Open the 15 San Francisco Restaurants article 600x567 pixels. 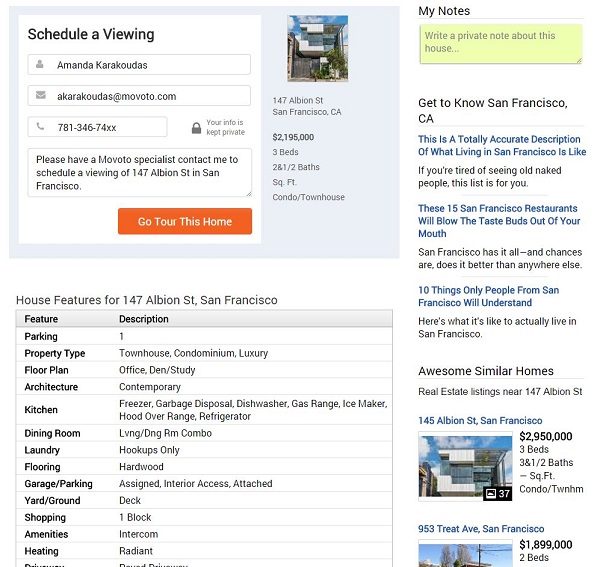pos(499,221)
